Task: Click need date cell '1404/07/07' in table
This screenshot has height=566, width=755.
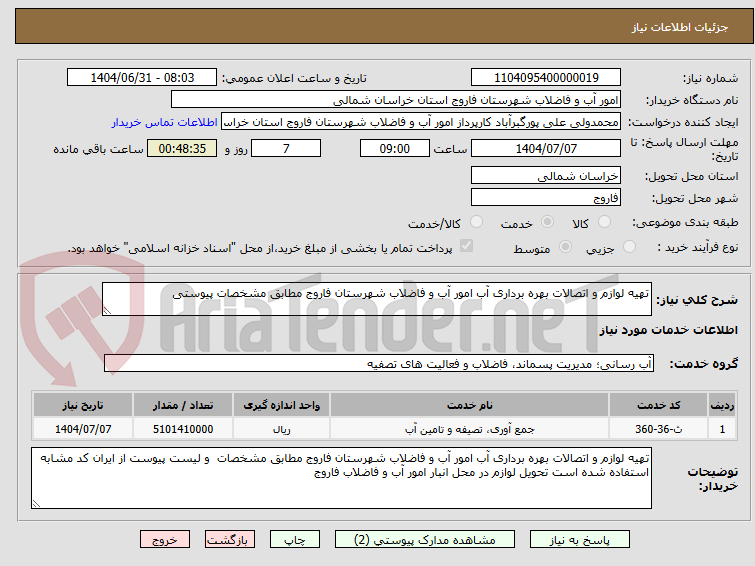Action: click(83, 429)
